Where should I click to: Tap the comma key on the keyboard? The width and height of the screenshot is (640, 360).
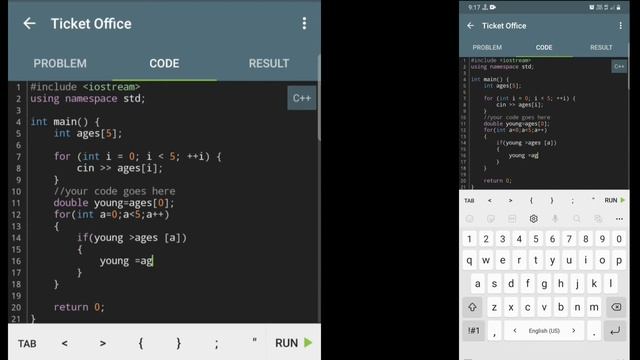(494, 331)
